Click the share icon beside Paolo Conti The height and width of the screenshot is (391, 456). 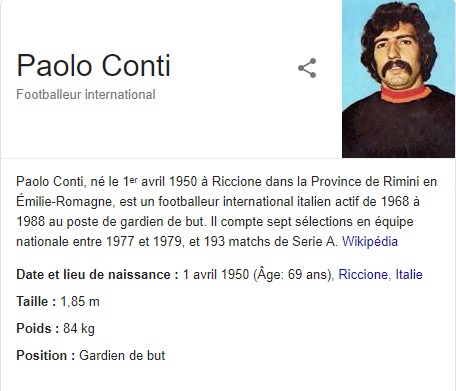[307, 68]
